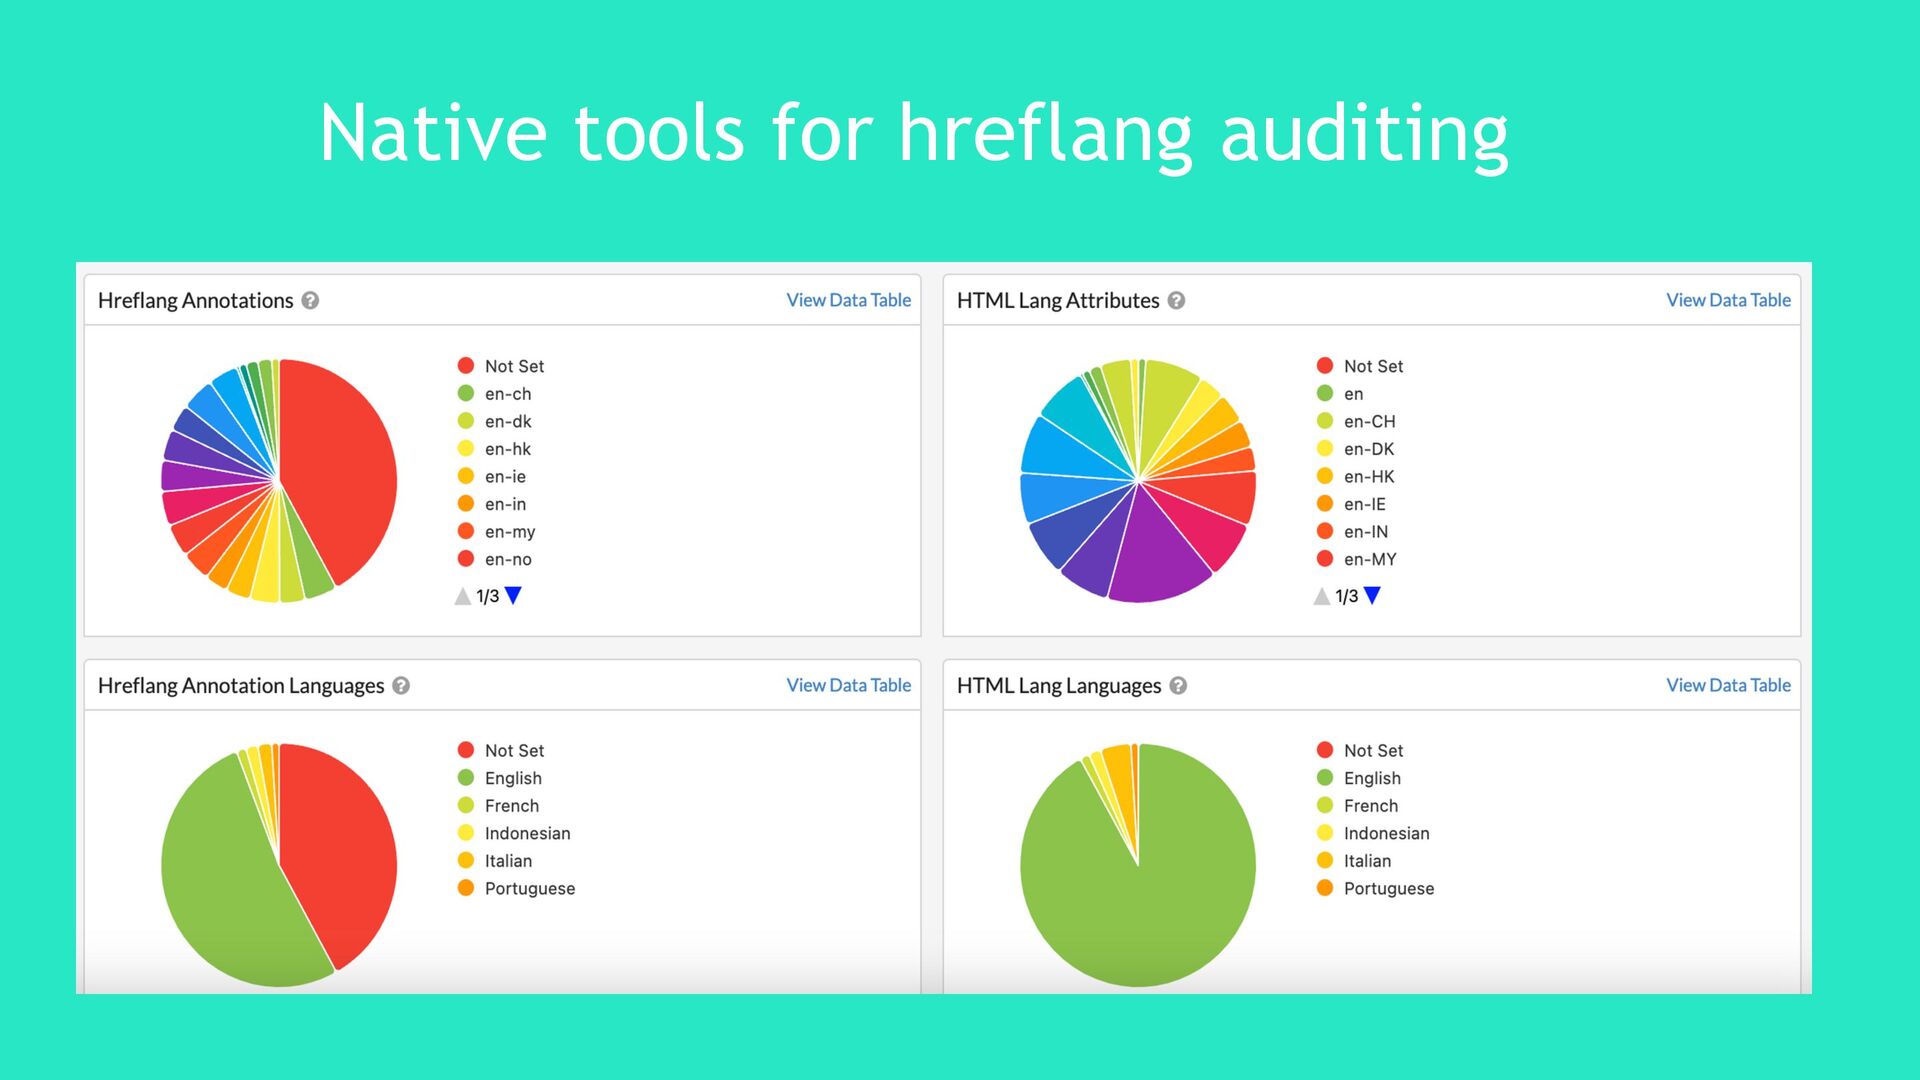The image size is (1920, 1080).
Task: Click help icon beside Hreflang Annotation Languages title
Action: [x=401, y=685]
